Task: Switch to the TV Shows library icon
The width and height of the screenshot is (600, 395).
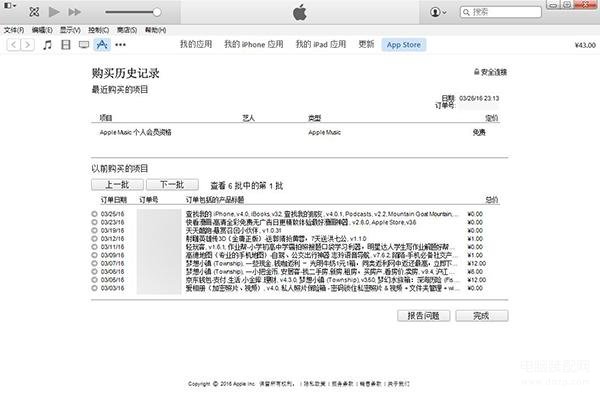Action: (84, 45)
